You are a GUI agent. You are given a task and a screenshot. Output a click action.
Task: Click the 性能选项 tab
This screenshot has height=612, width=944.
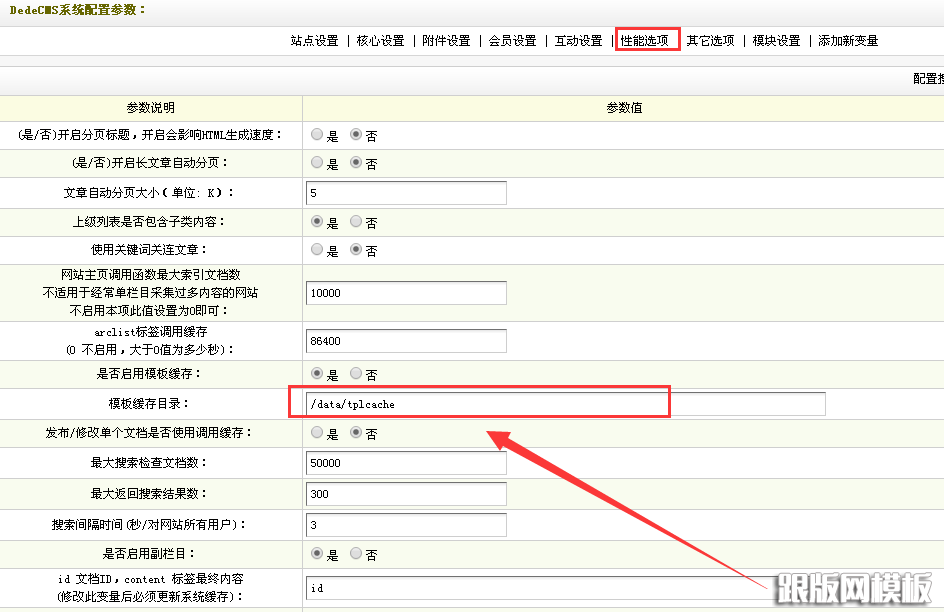[x=645, y=41]
